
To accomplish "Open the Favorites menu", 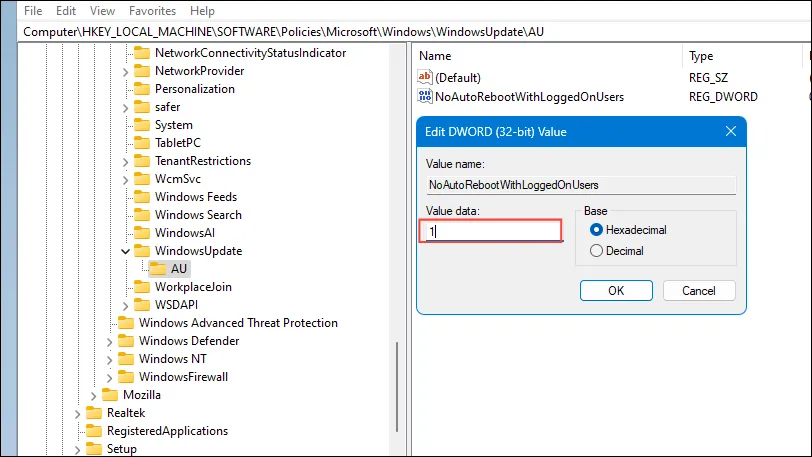I will pos(152,10).
